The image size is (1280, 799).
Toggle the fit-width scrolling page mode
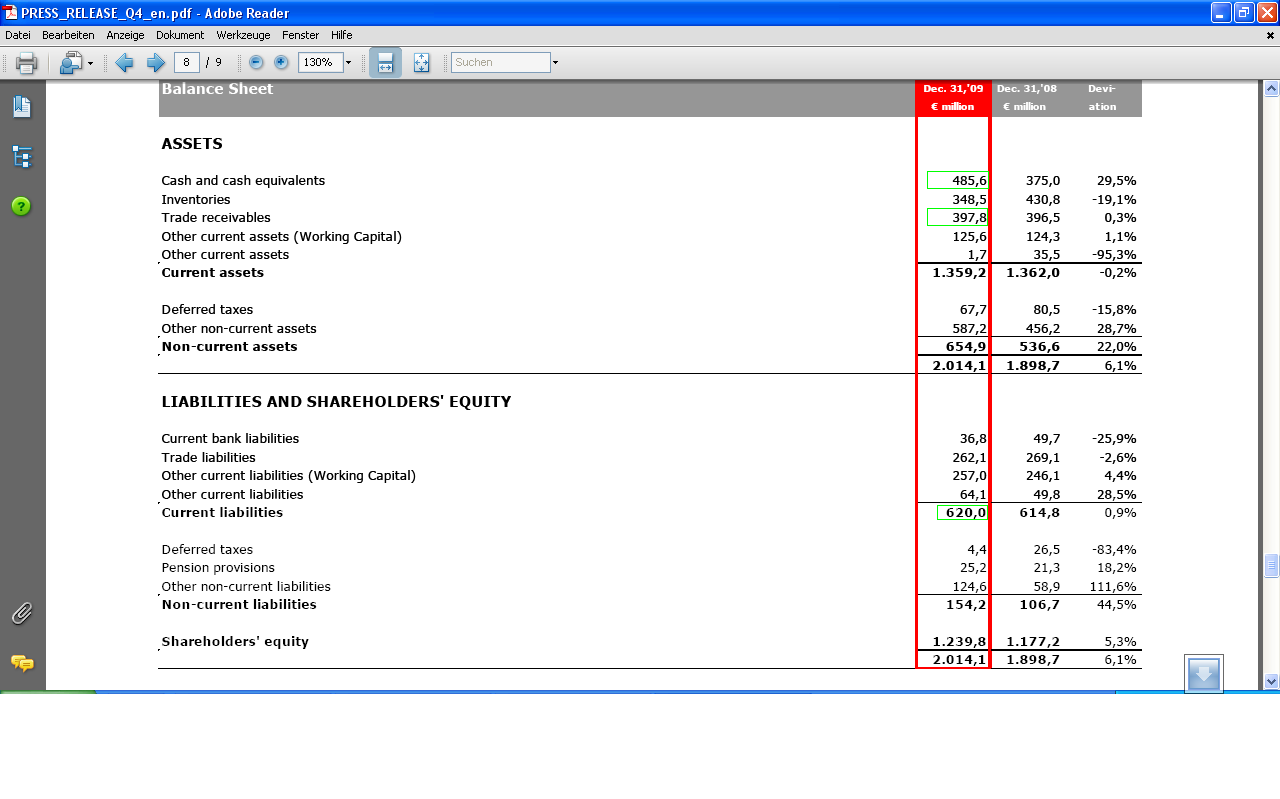tap(385, 63)
